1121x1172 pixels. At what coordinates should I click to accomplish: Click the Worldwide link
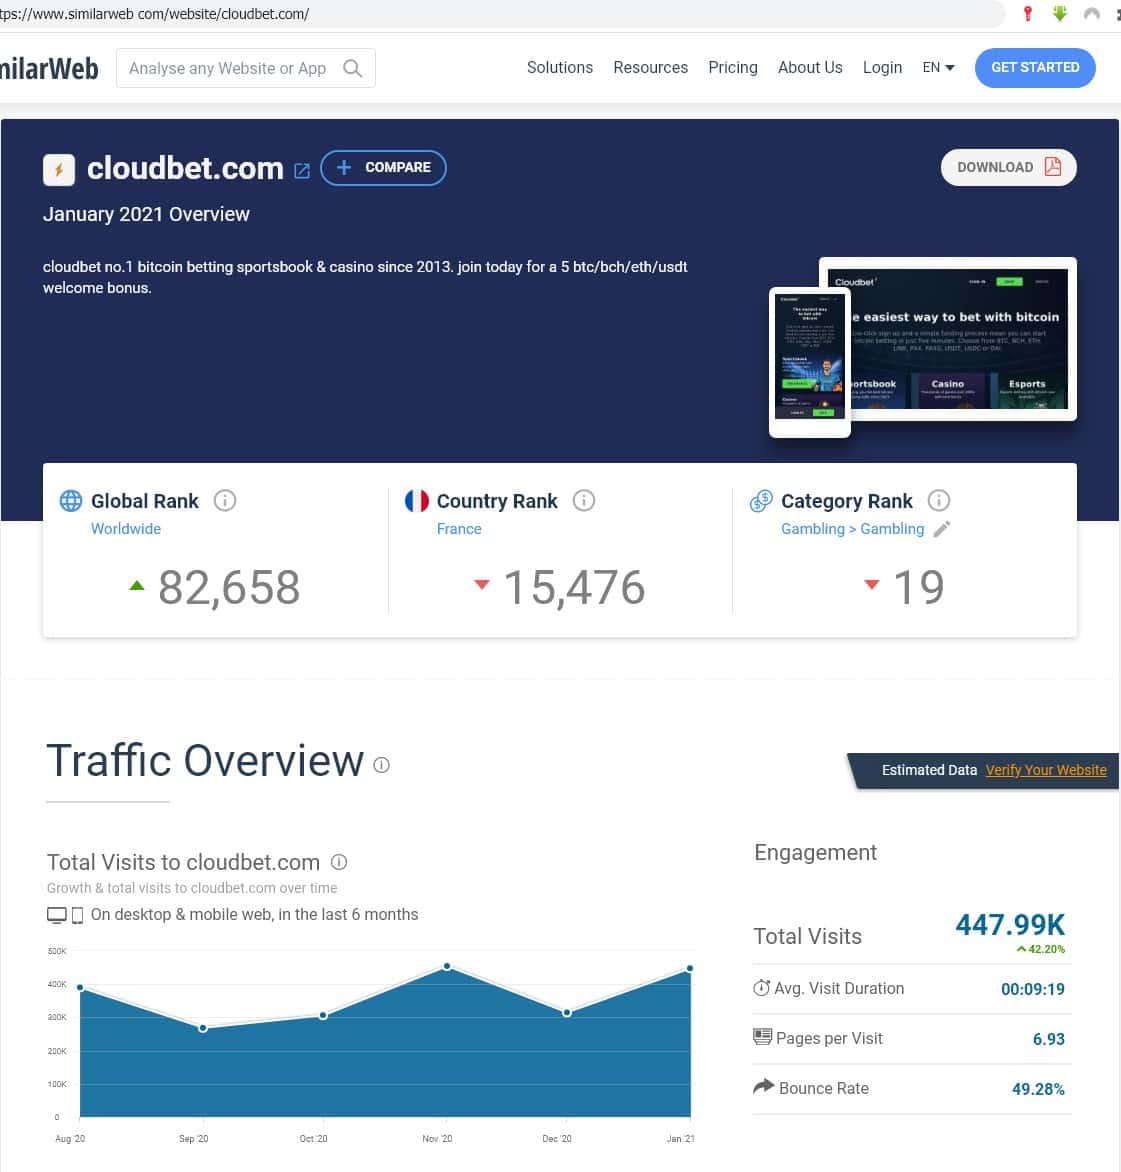[x=126, y=528]
